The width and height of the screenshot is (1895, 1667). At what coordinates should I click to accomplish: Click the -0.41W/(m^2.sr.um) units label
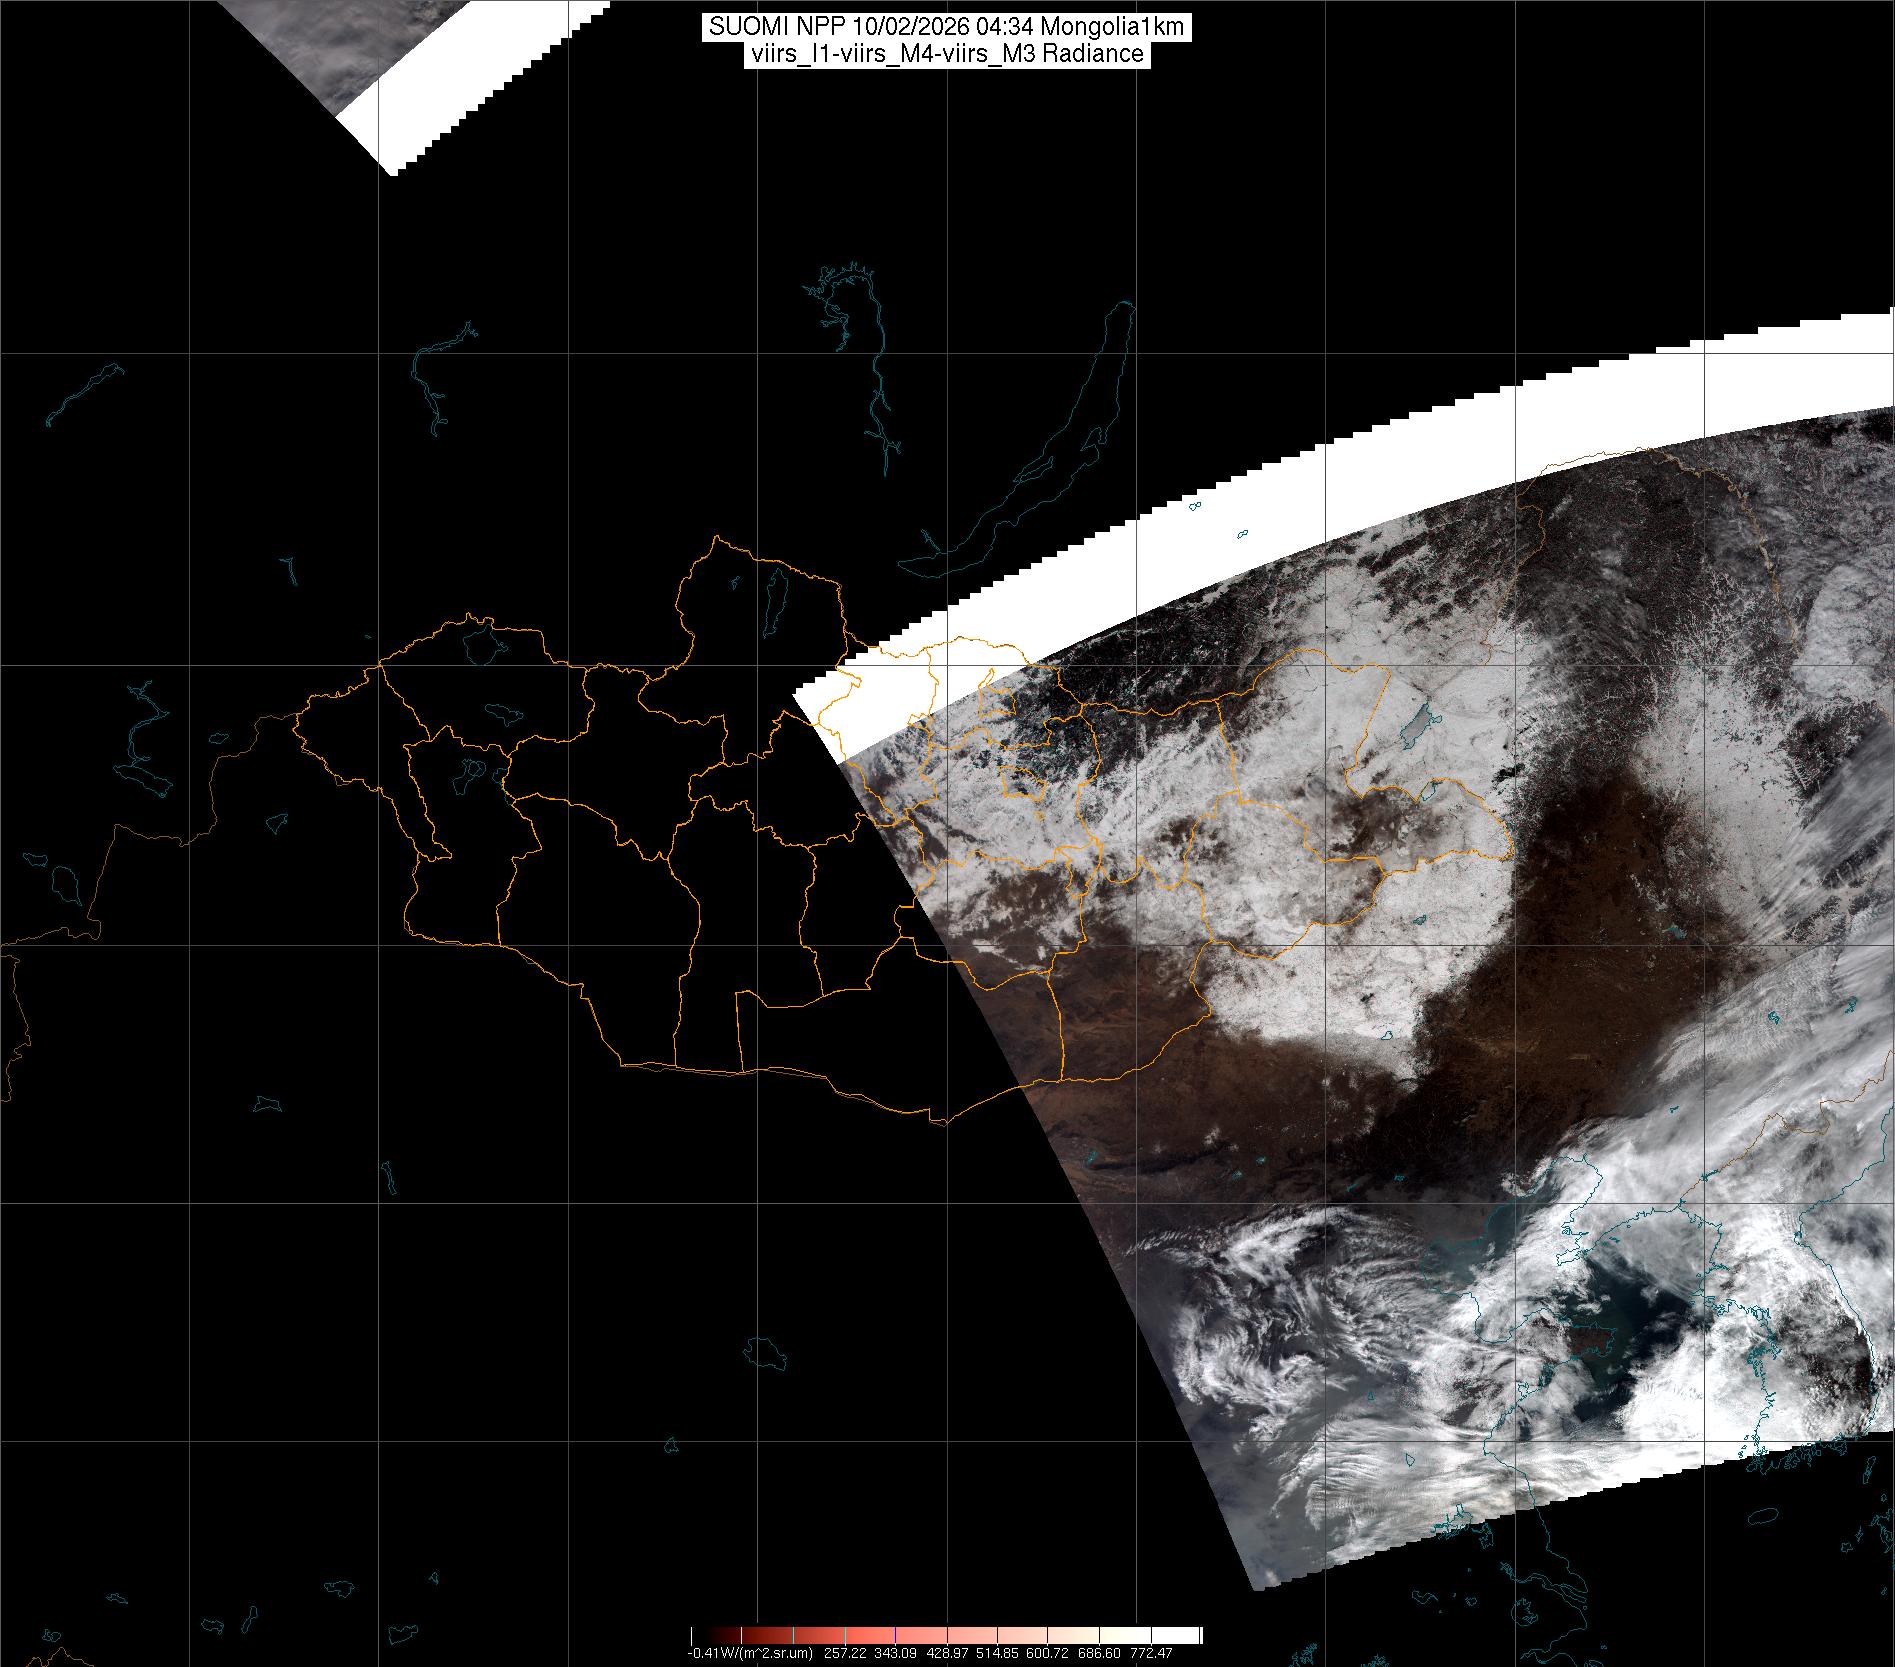pyautogui.click(x=750, y=1653)
